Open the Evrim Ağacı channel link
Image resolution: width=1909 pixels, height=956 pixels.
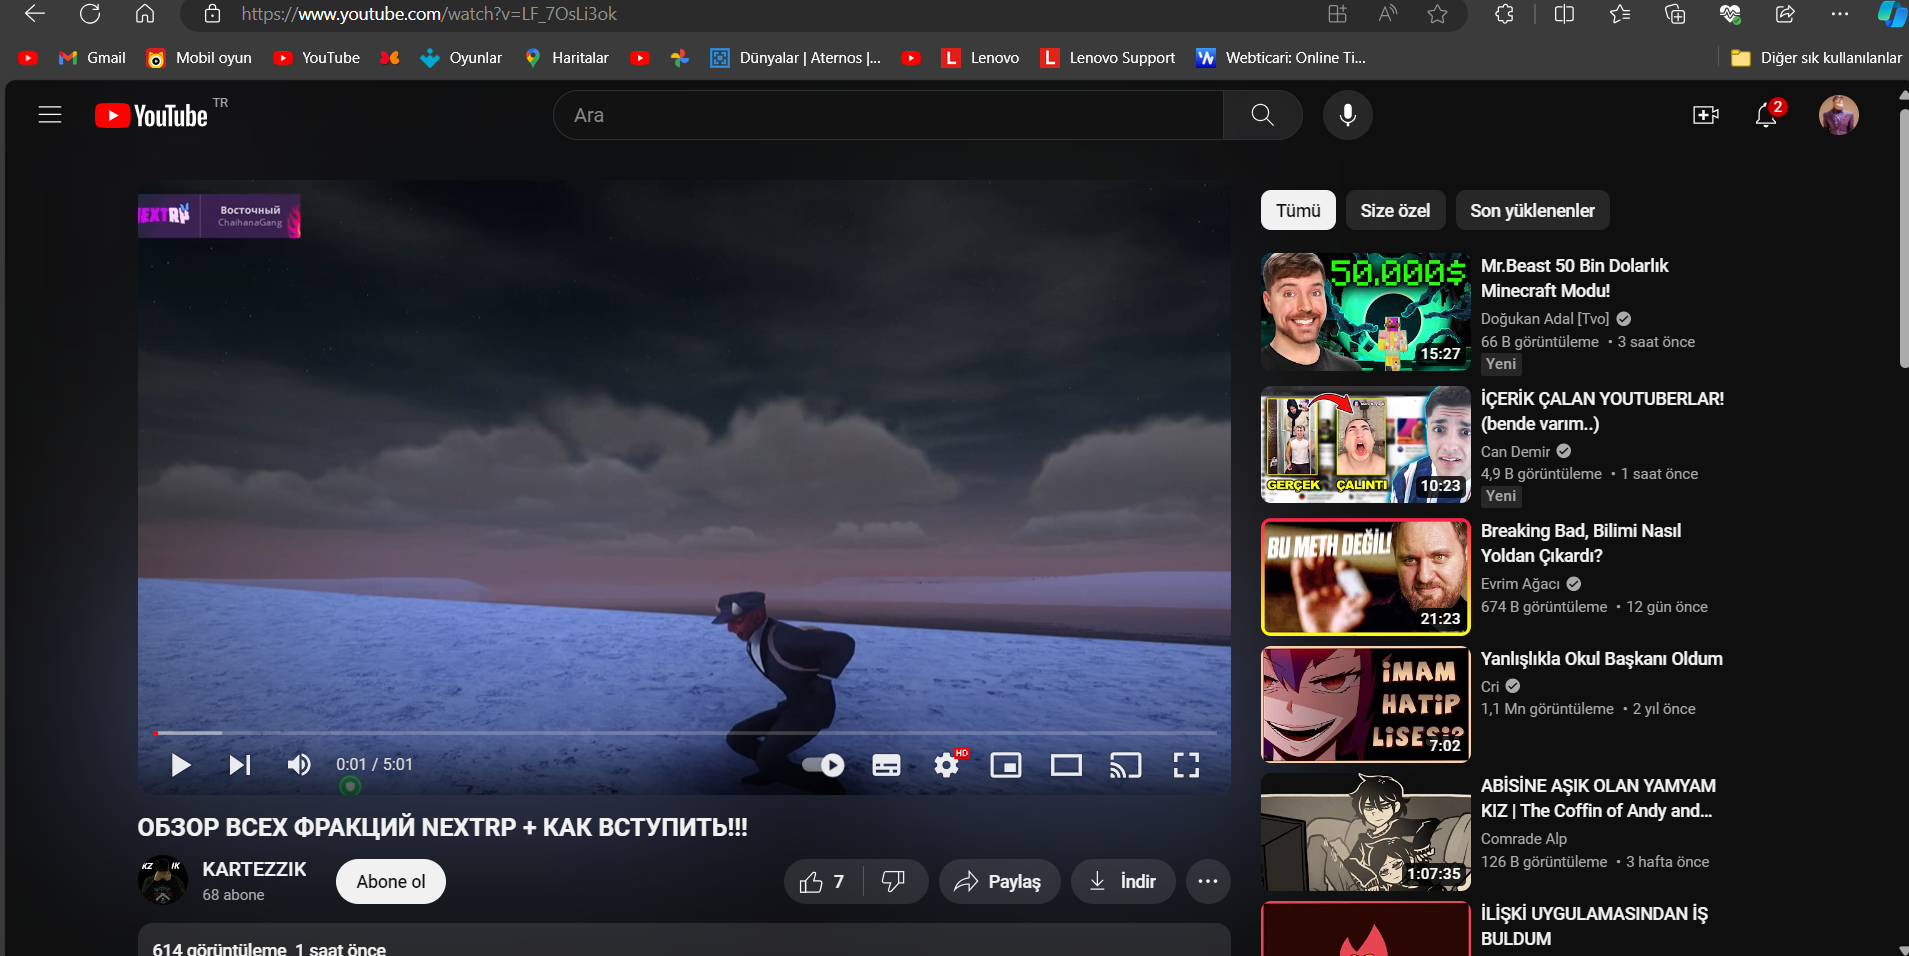(x=1520, y=584)
